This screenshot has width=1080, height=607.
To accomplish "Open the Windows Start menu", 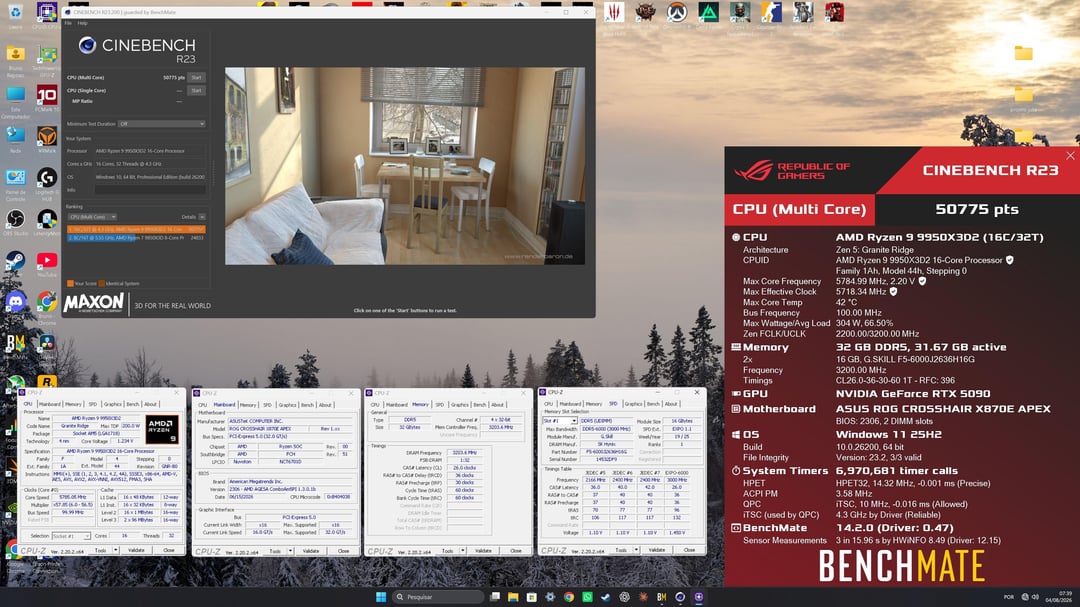I will point(381,597).
